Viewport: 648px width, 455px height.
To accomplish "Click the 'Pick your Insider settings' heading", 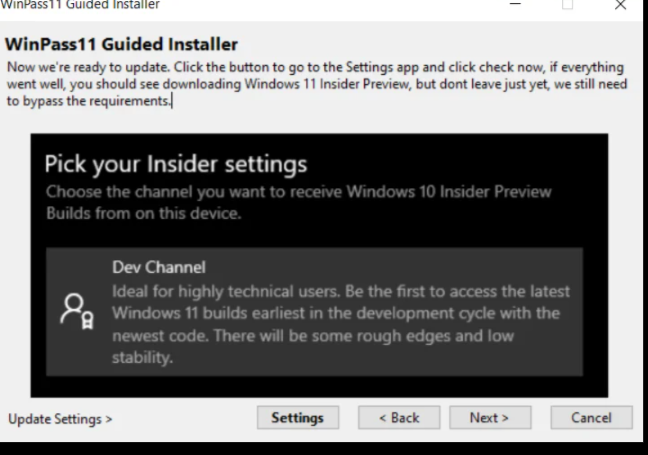I will tap(176, 164).
